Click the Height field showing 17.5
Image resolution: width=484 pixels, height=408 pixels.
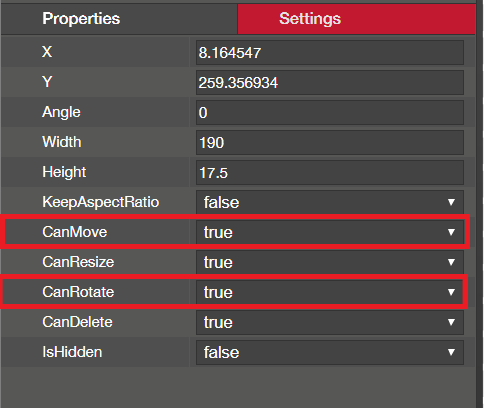pos(330,172)
